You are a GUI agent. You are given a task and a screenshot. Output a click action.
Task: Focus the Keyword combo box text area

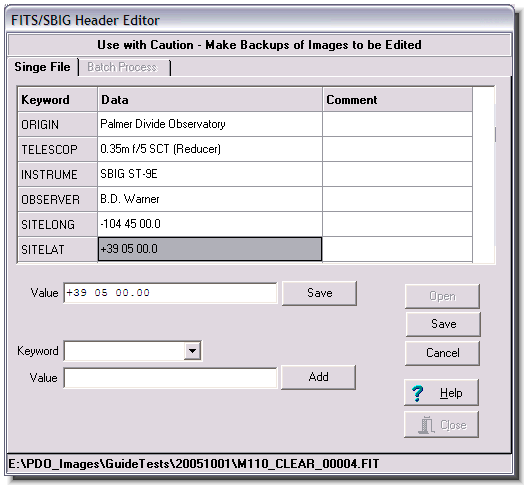pos(124,351)
